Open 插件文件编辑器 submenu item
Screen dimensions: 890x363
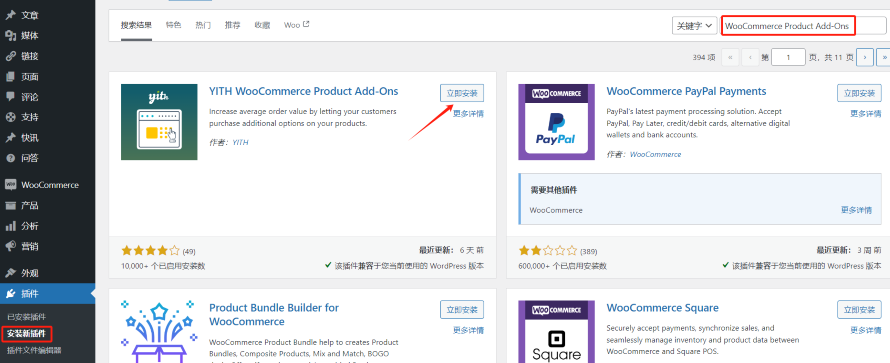click(34, 350)
